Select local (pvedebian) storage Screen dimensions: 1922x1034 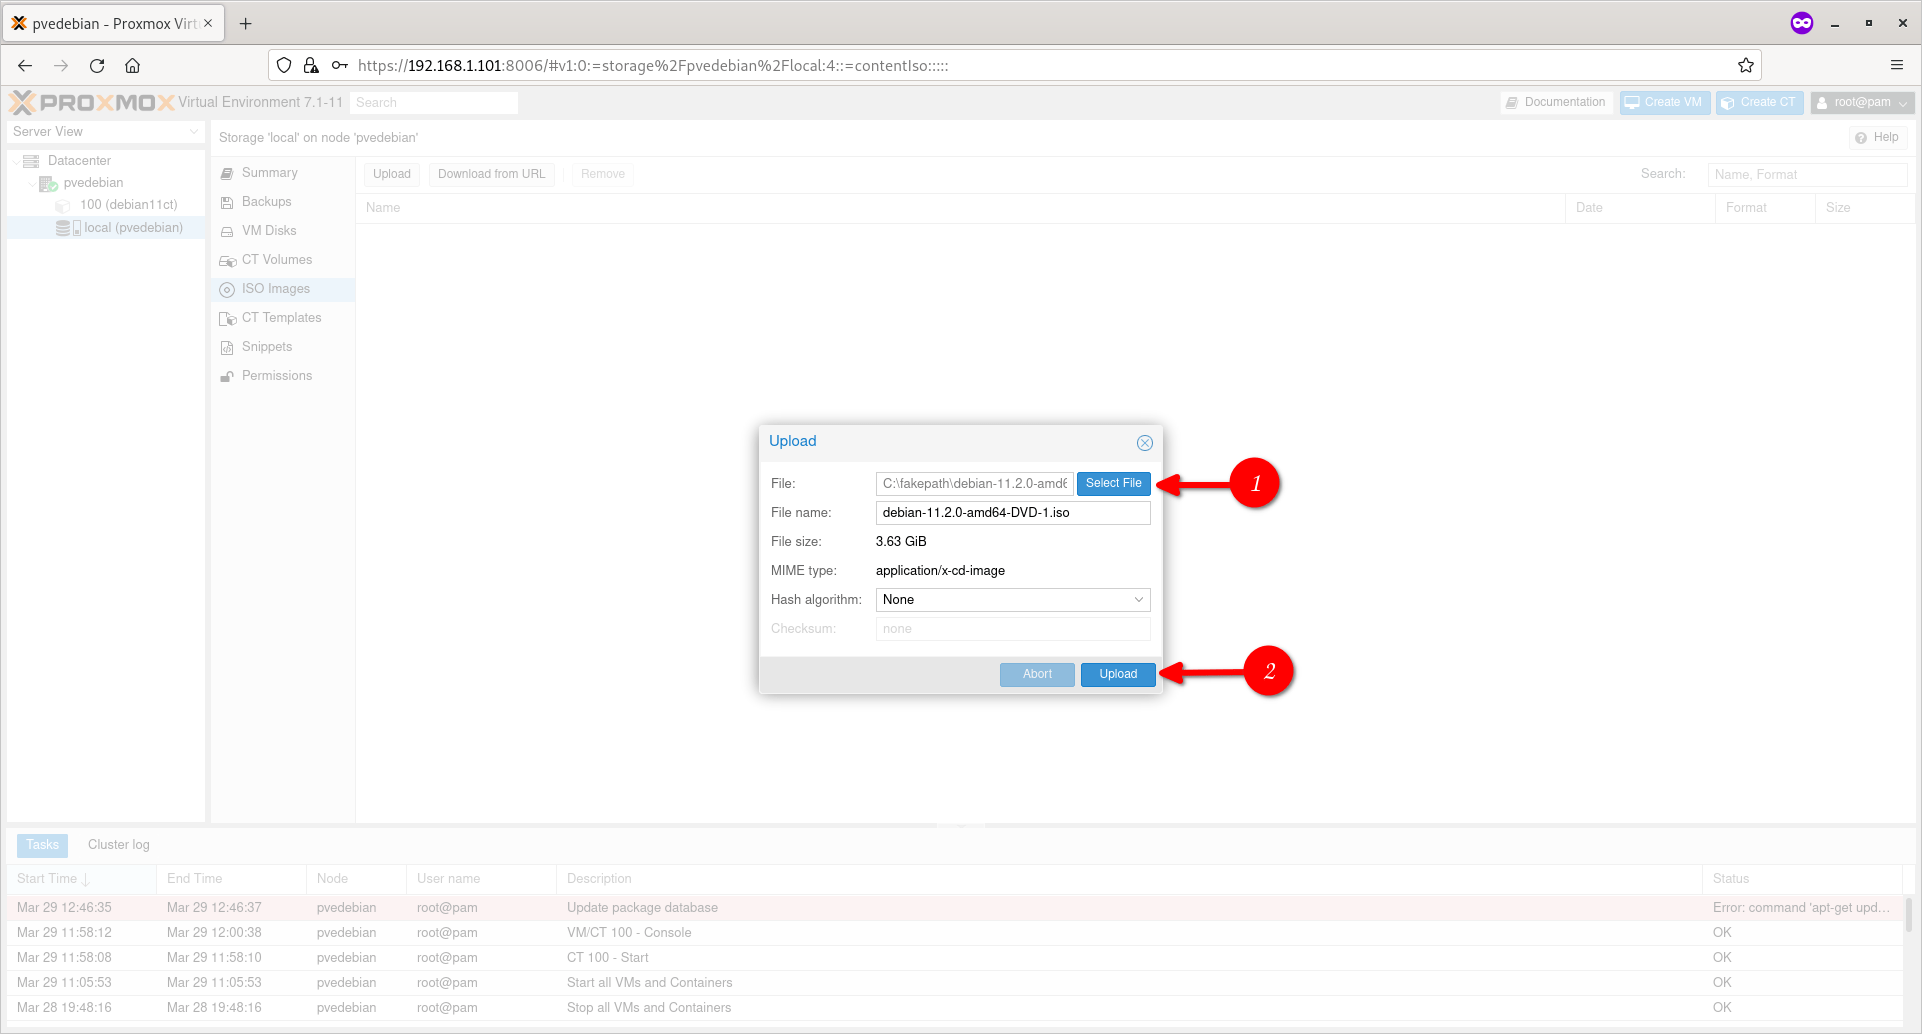pyautogui.click(x=133, y=228)
